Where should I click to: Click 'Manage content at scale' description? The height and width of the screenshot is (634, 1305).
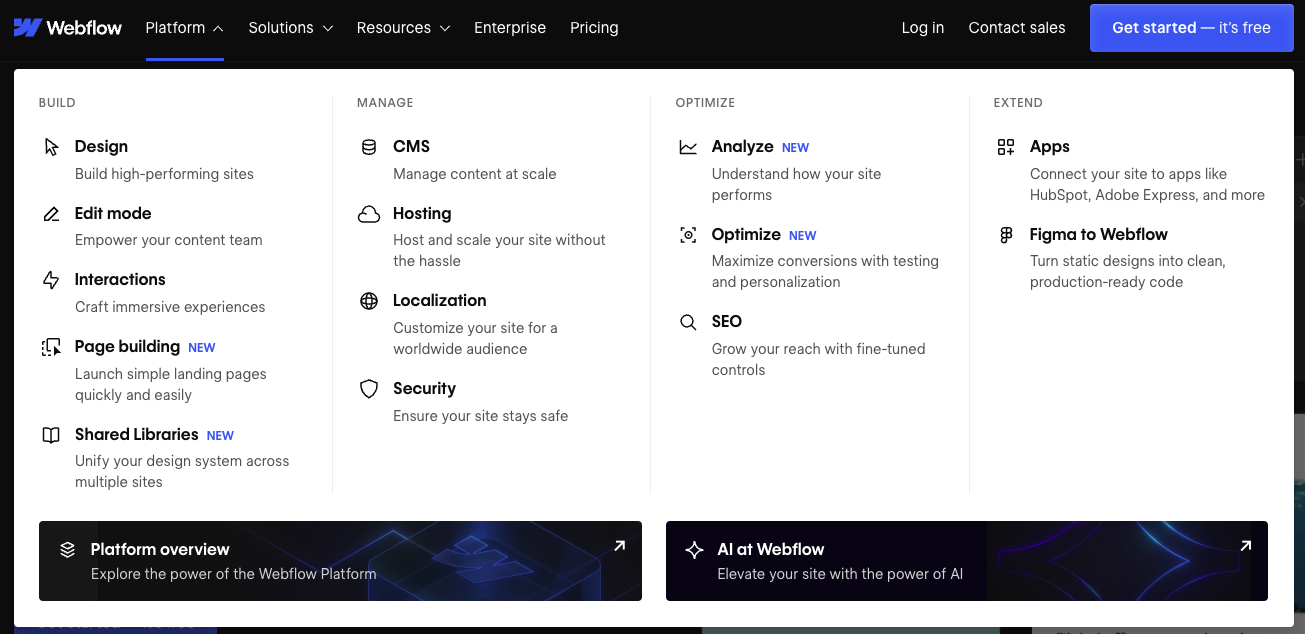474,174
